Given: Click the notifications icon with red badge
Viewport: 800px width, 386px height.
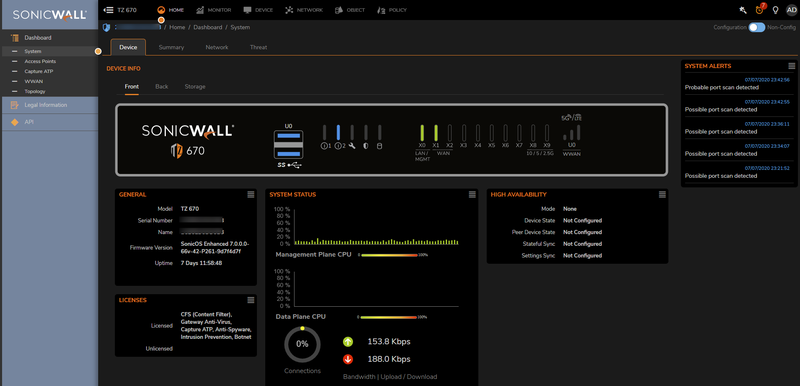Looking at the screenshot, I should [760, 10].
